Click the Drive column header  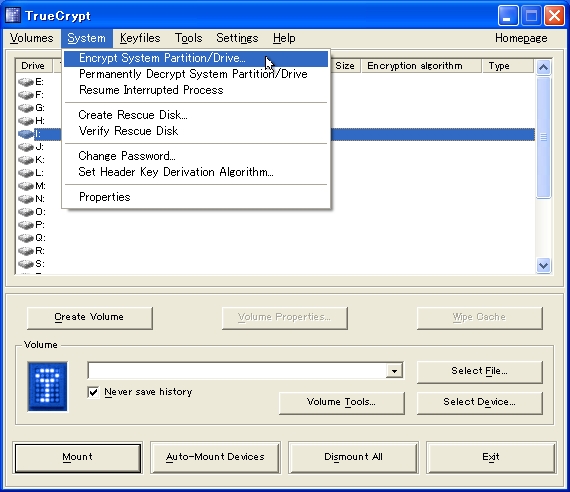click(34, 66)
